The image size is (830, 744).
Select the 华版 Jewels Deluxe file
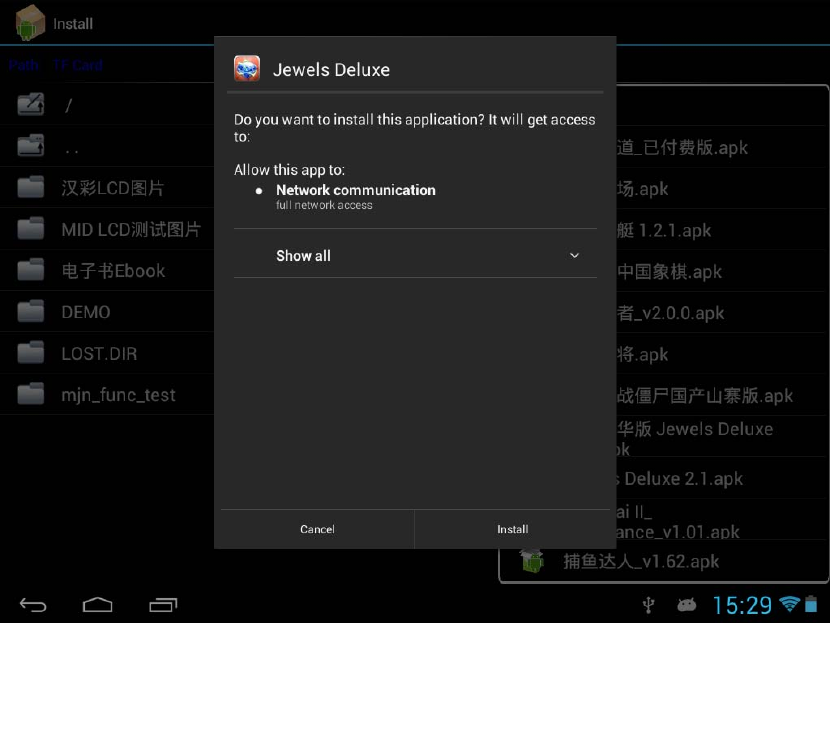[x=694, y=429]
